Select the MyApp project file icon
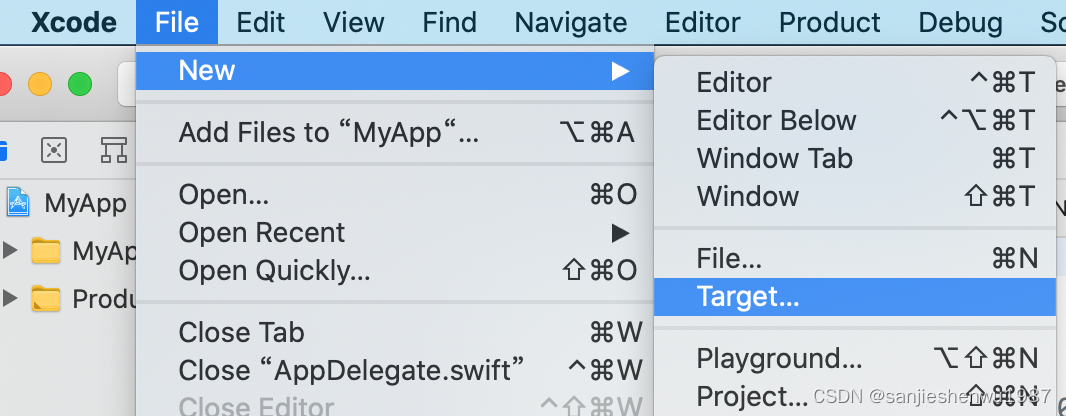Image resolution: width=1066 pixels, height=416 pixels. click(18, 203)
